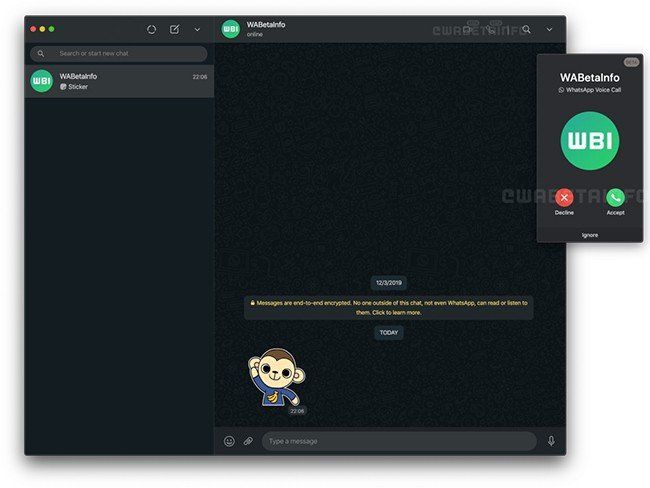Image resolution: width=650 pixels, height=488 pixels.
Task: Open the status circle icon in sidebar header
Action: click(151, 29)
